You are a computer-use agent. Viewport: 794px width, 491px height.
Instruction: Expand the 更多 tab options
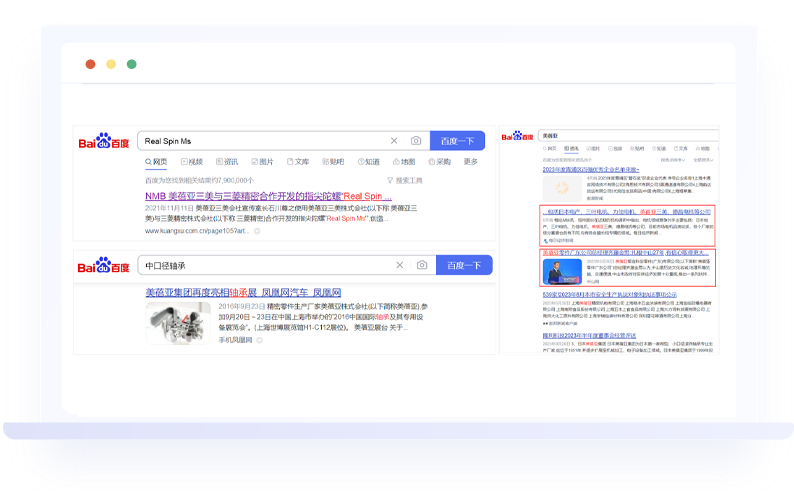[470, 161]
